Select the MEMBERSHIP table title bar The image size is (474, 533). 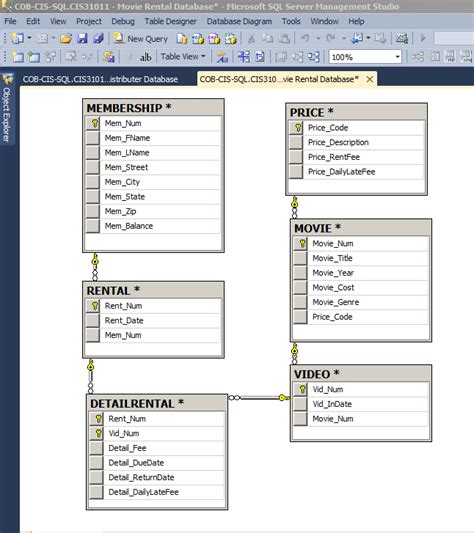click(153, 108)
